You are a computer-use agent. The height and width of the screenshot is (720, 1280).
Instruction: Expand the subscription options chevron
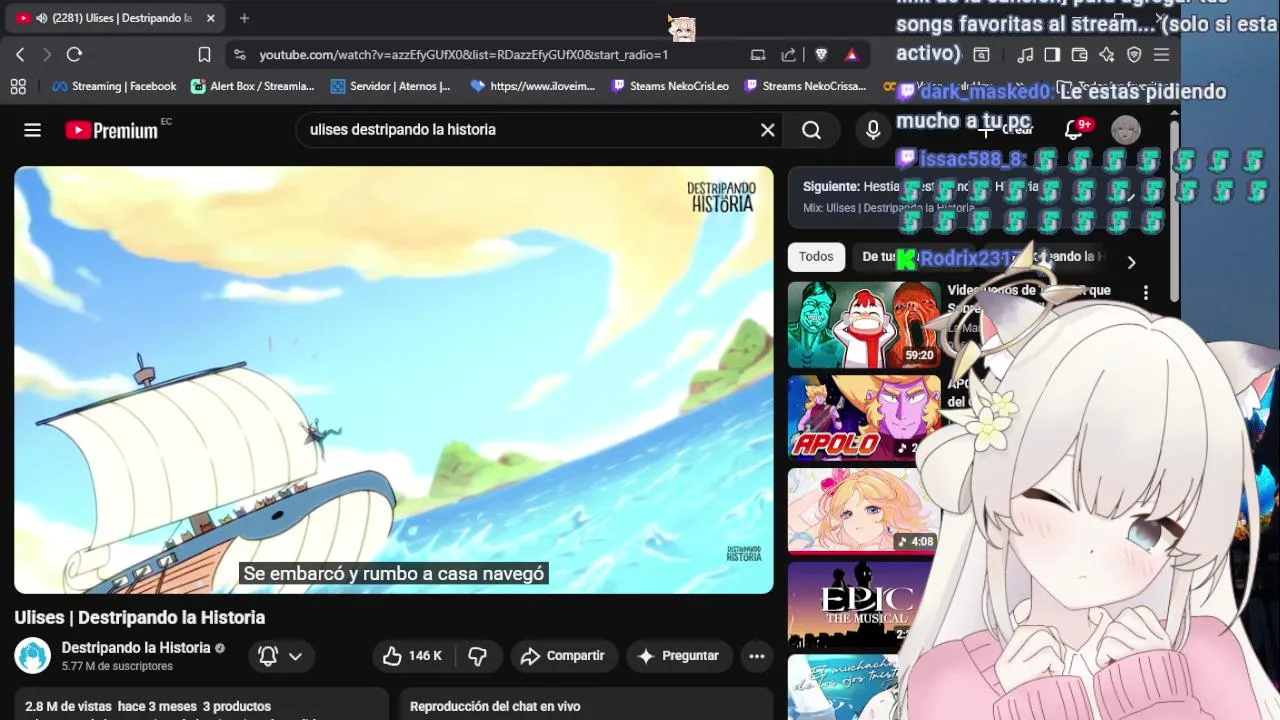point(295,656)
